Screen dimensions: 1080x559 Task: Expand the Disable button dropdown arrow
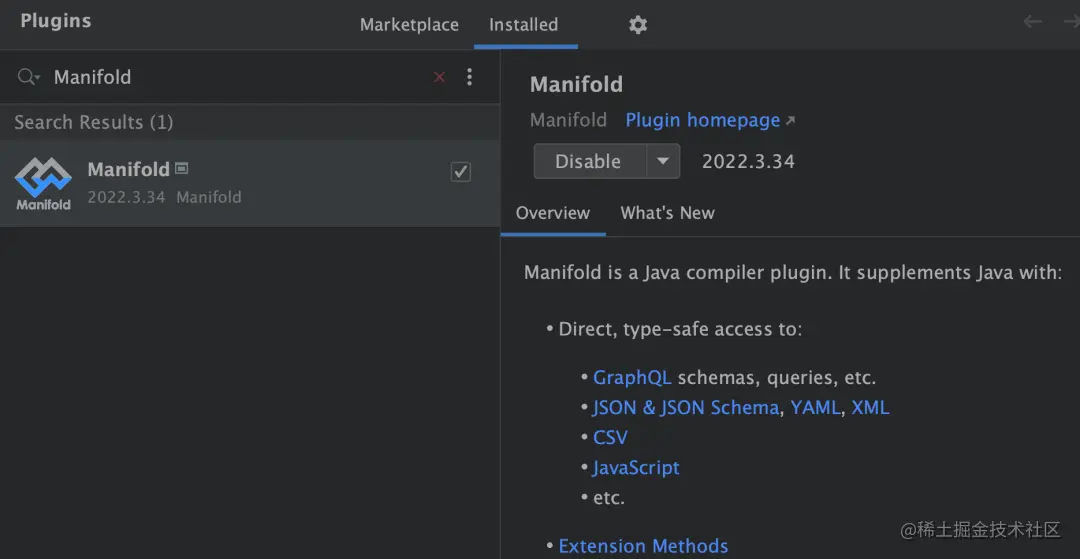(662, 161)
